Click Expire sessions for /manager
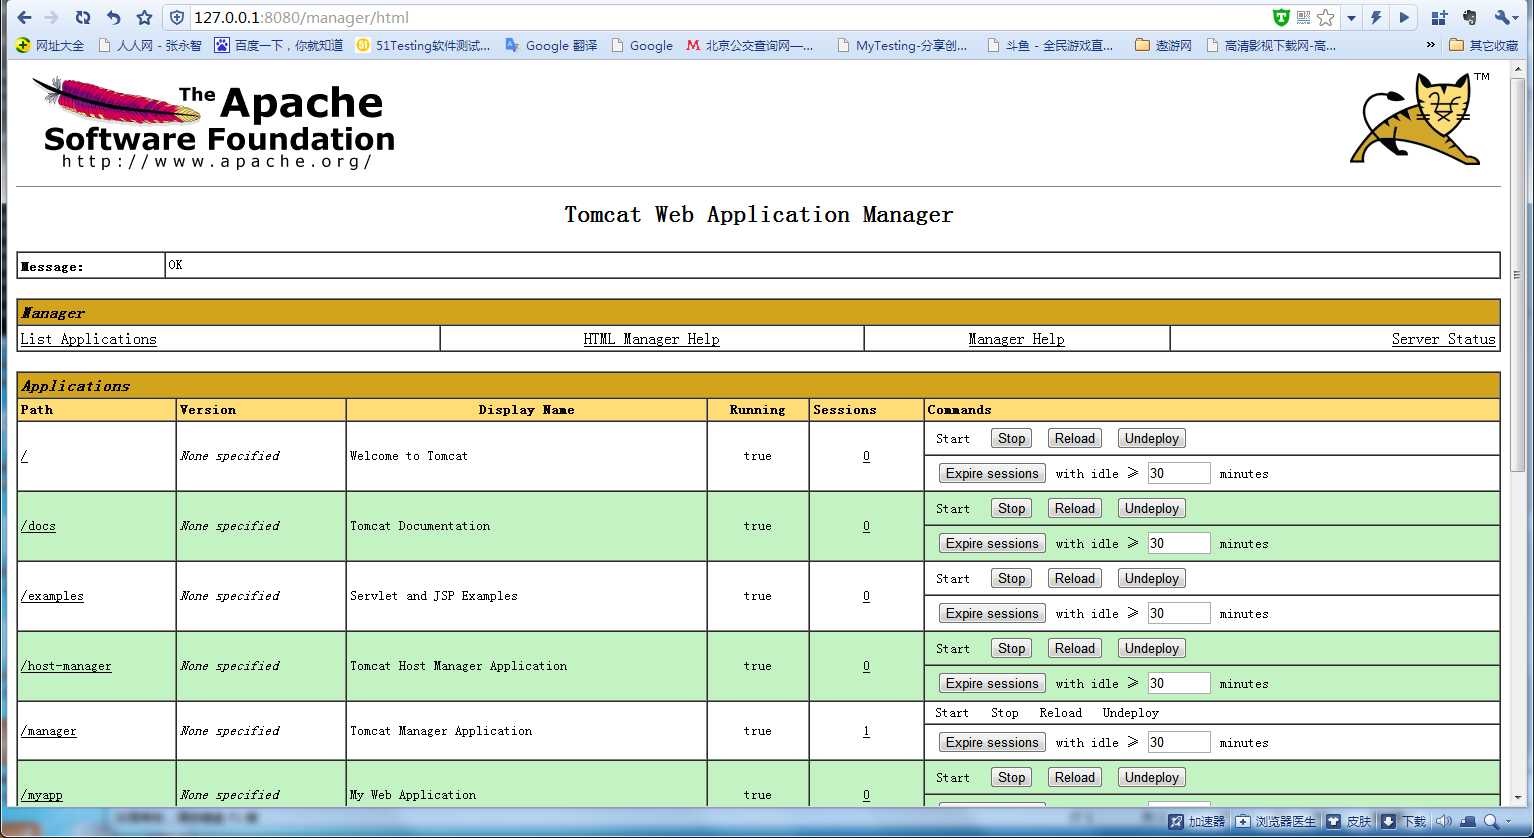1534x838 pixels. [992, 742]
